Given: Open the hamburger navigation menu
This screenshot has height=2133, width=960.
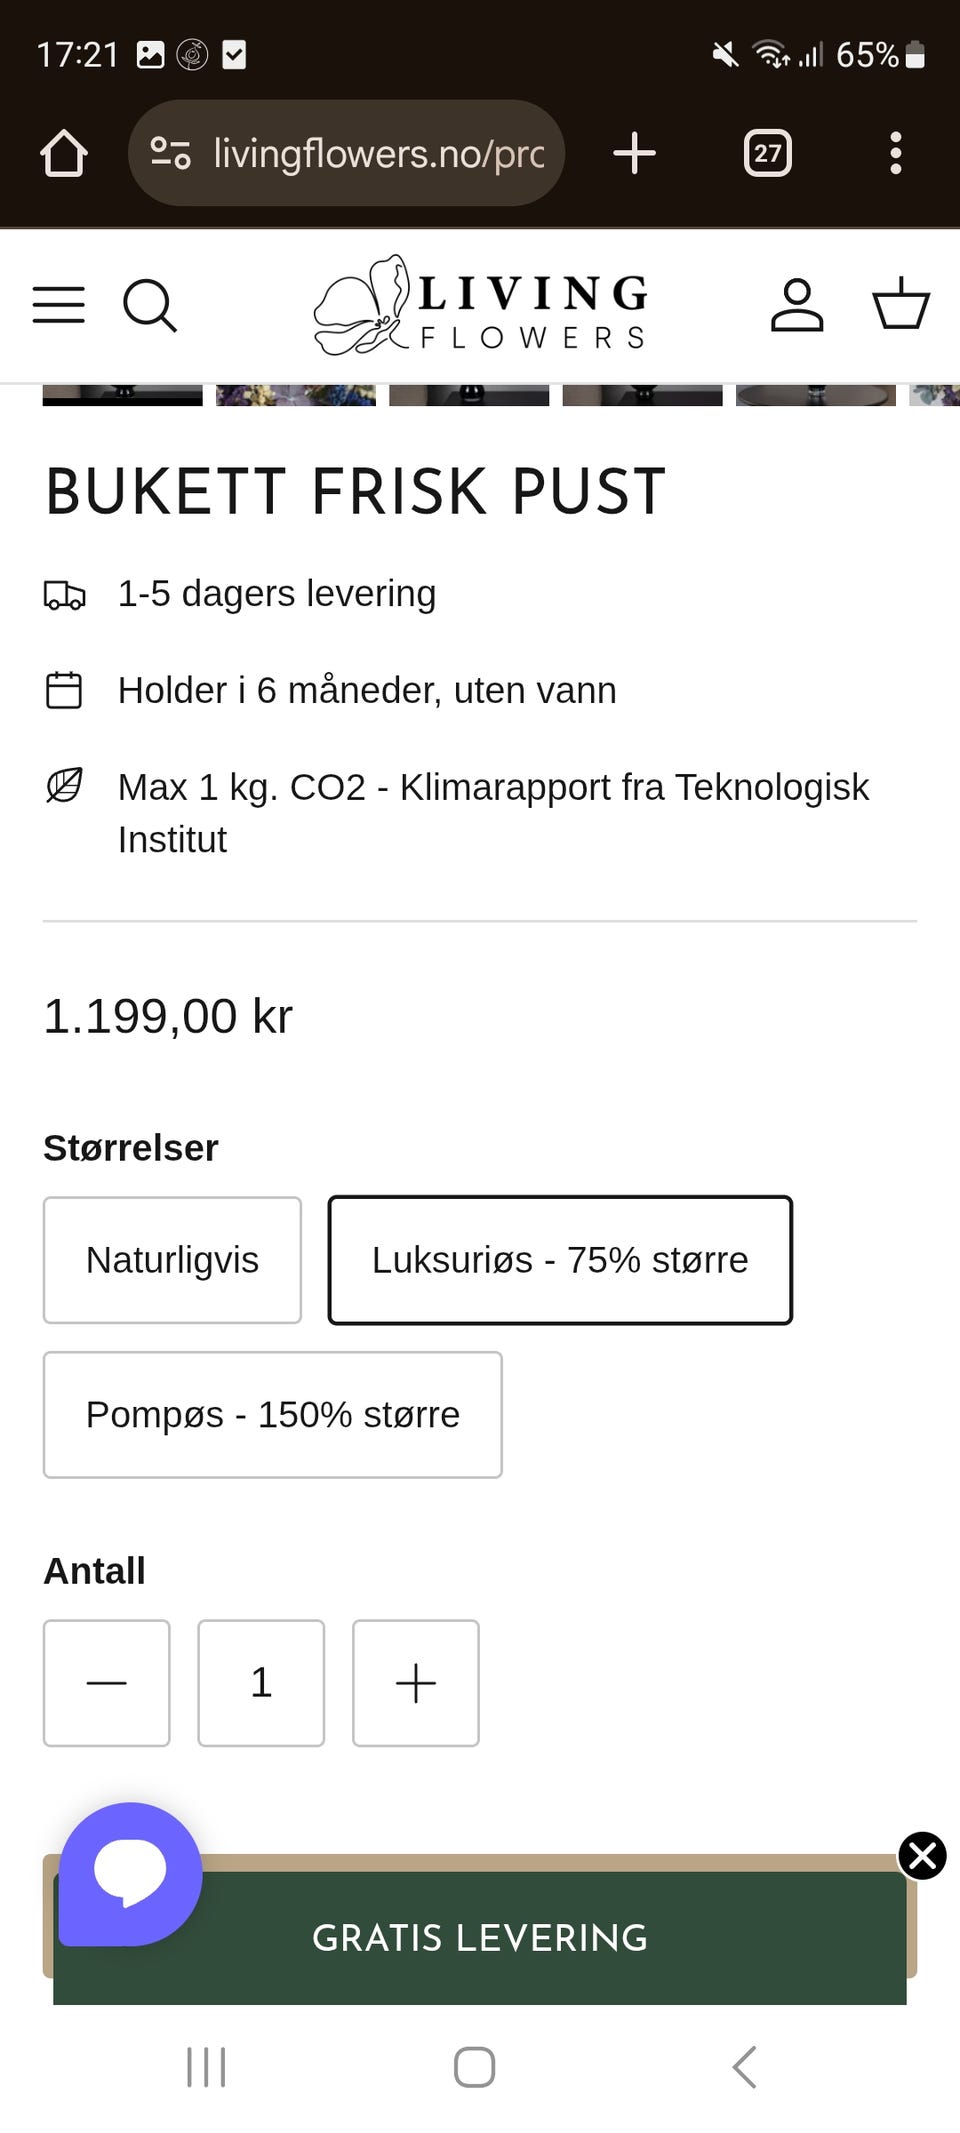Looking at the screenshot, I should point(59,305).
